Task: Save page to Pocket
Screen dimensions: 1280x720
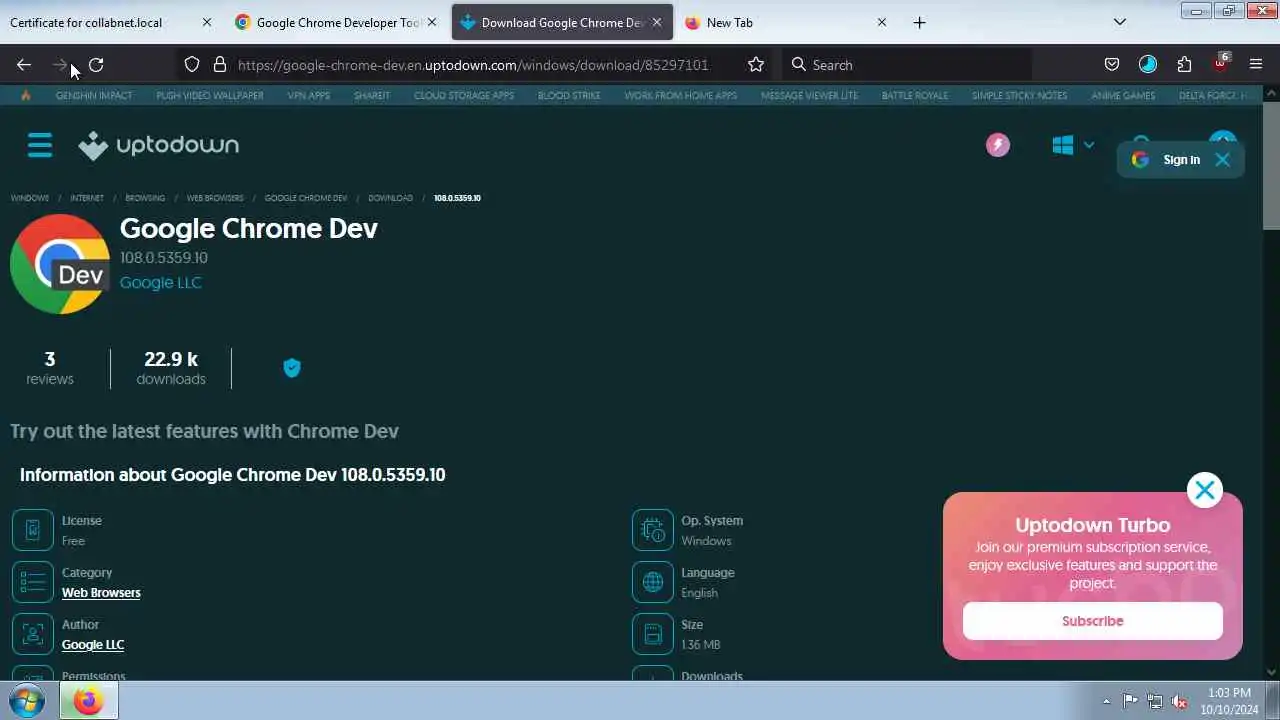Action: coord(1112,65)
